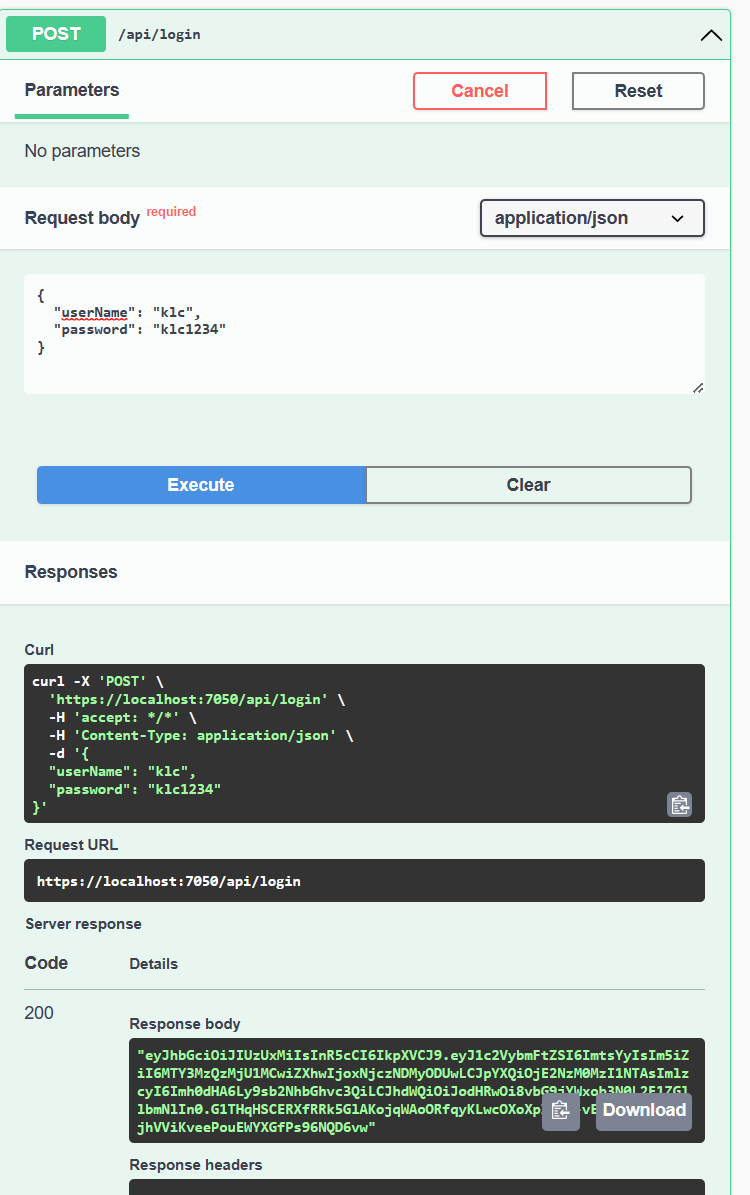This screenshot has height=1195, width=750.
Task: Click the Responses section header
Action: coord(71,572)
